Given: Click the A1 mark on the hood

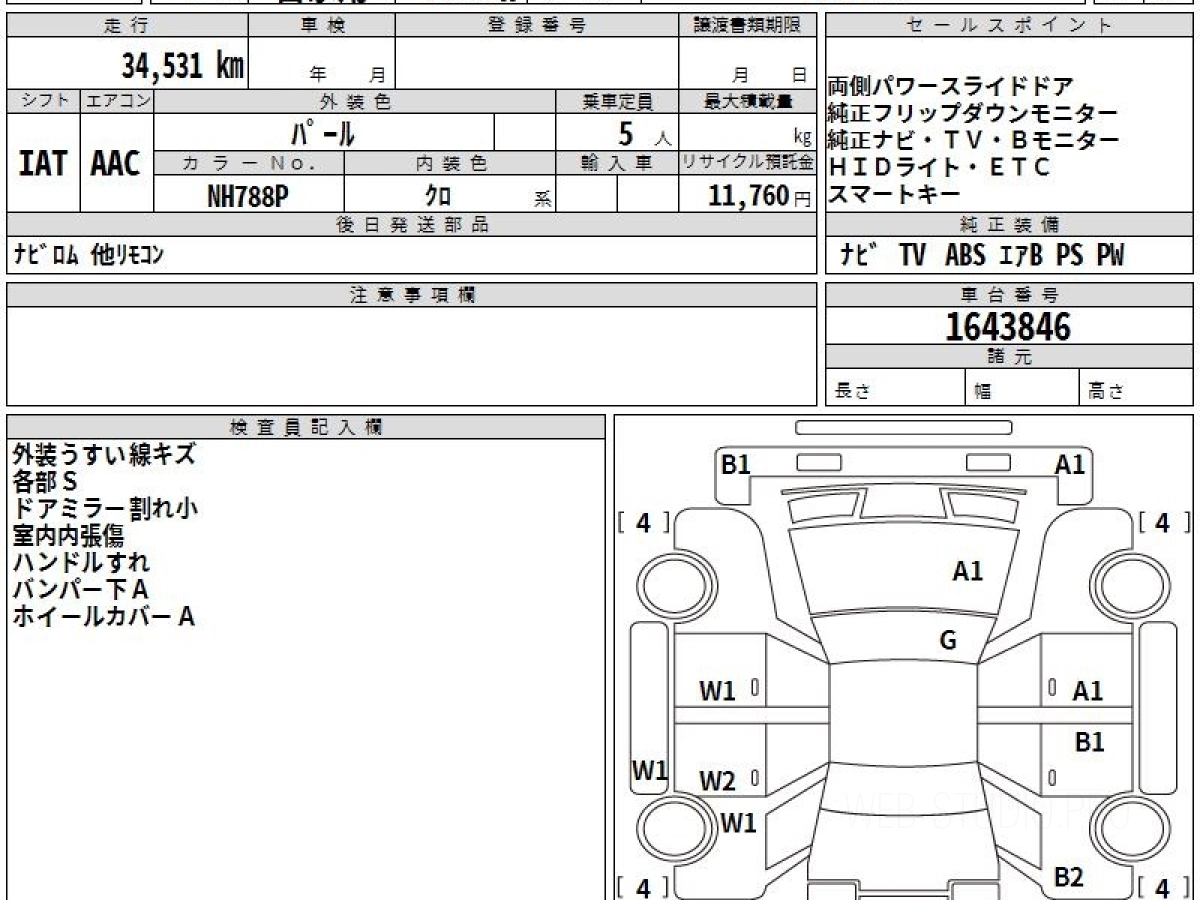Looking at the screenshot, I should 967,571.
